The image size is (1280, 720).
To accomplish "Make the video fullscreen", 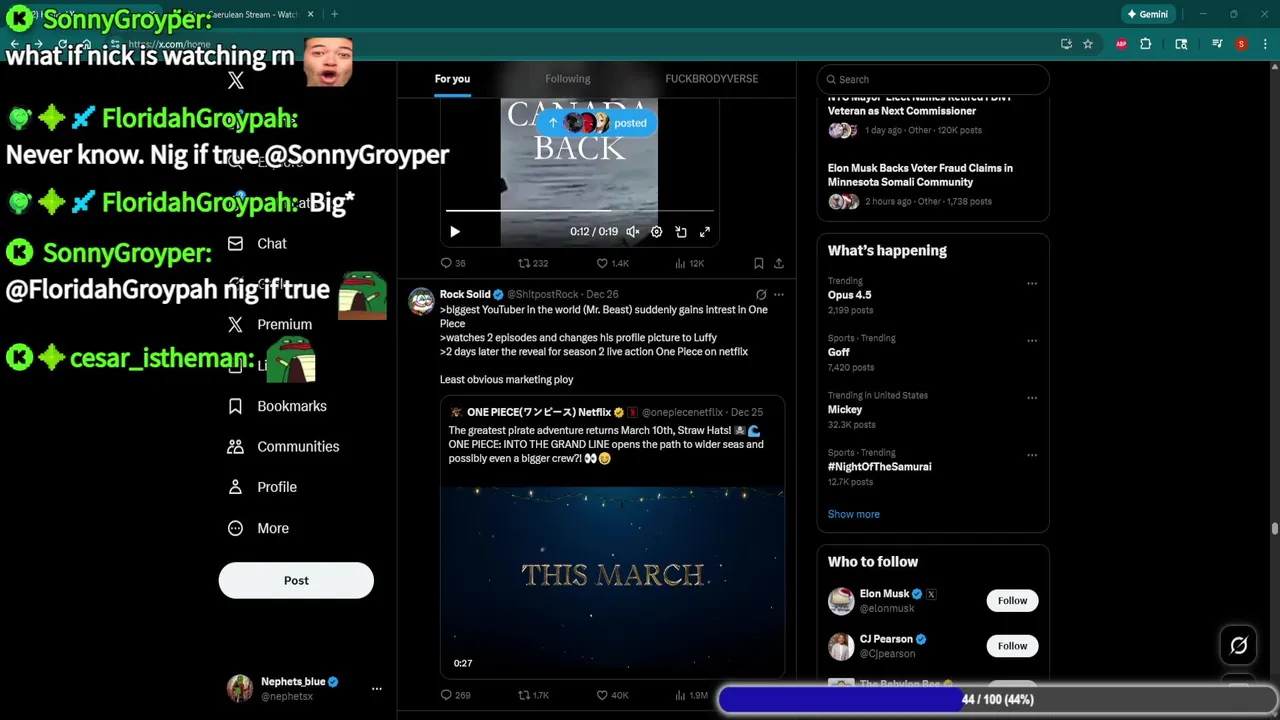I will coord(705,232).
